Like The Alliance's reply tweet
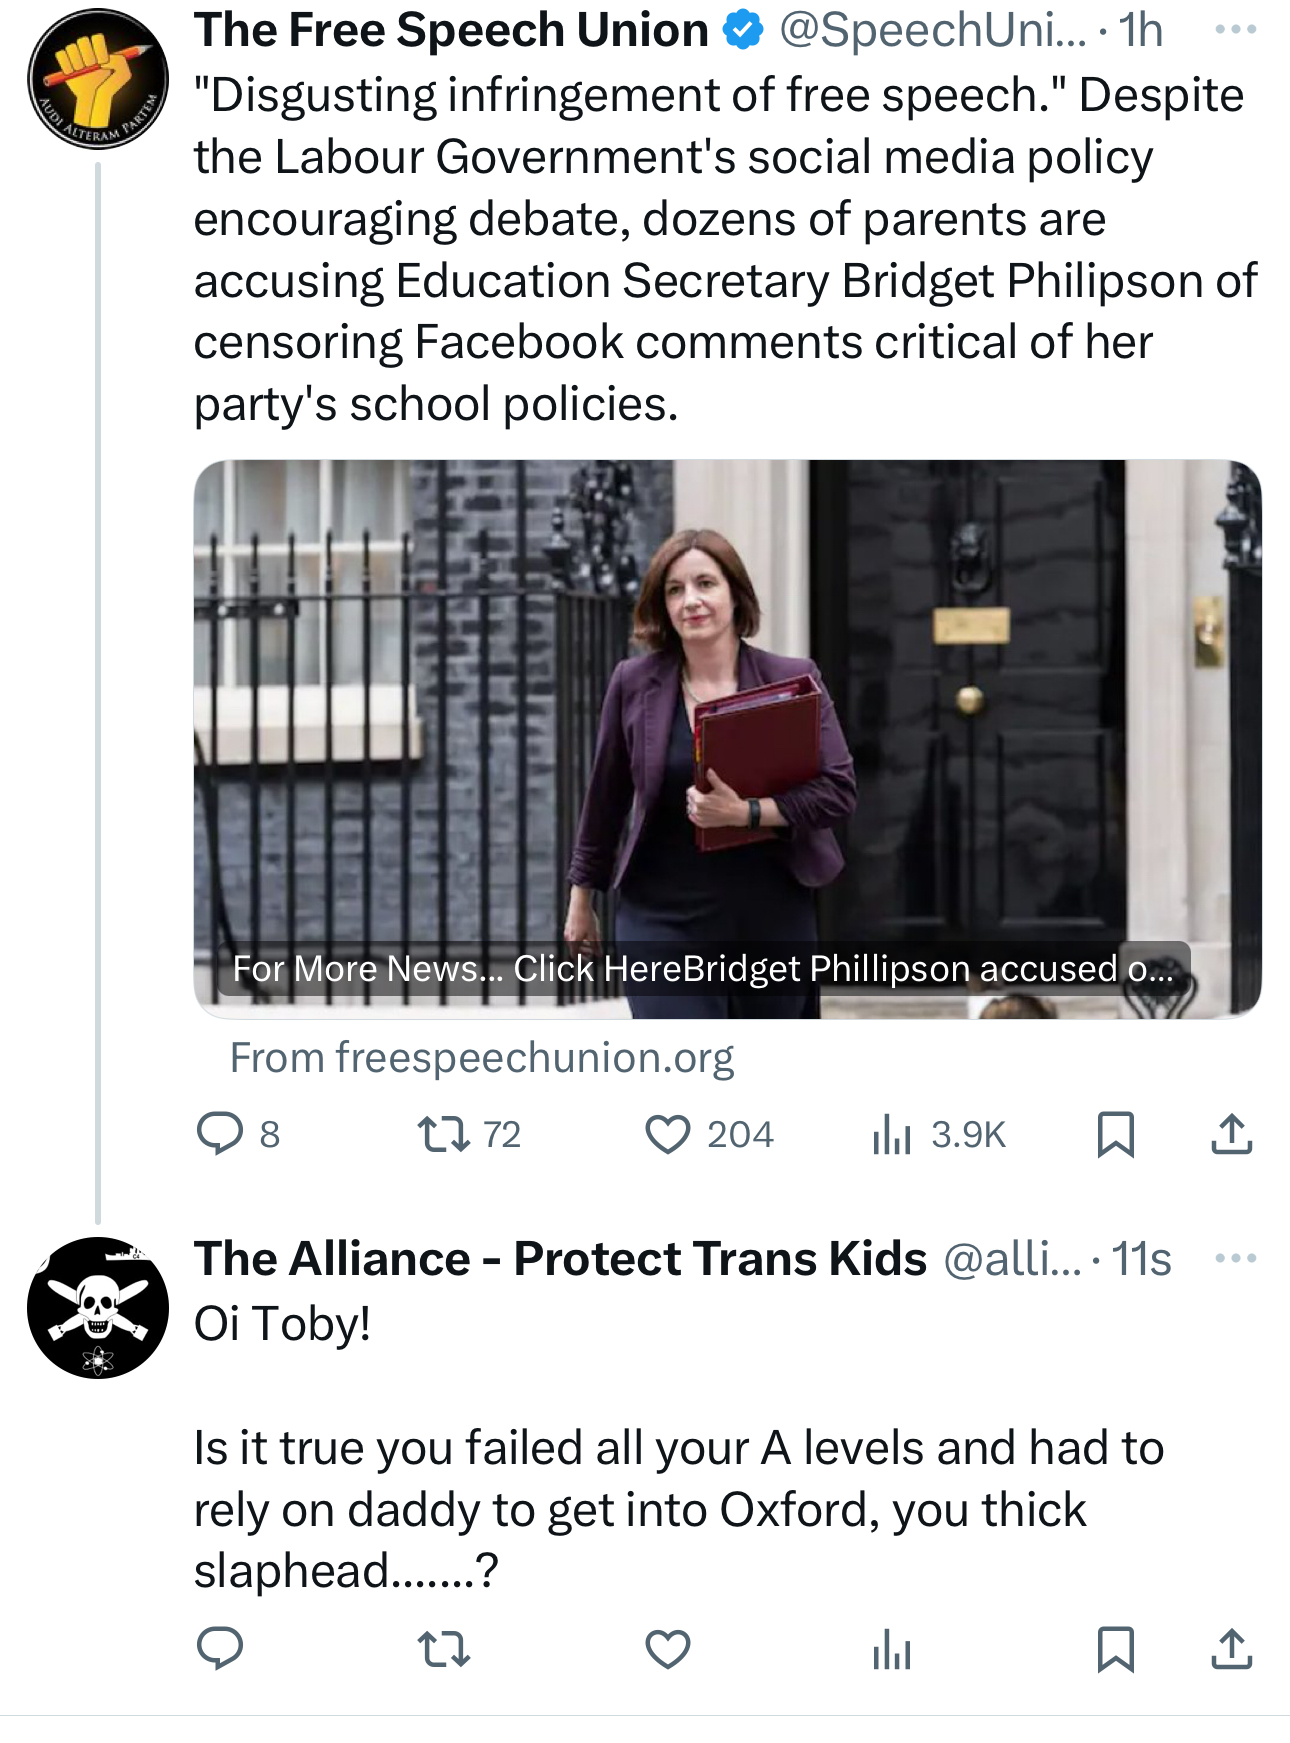 point(668,1649)
